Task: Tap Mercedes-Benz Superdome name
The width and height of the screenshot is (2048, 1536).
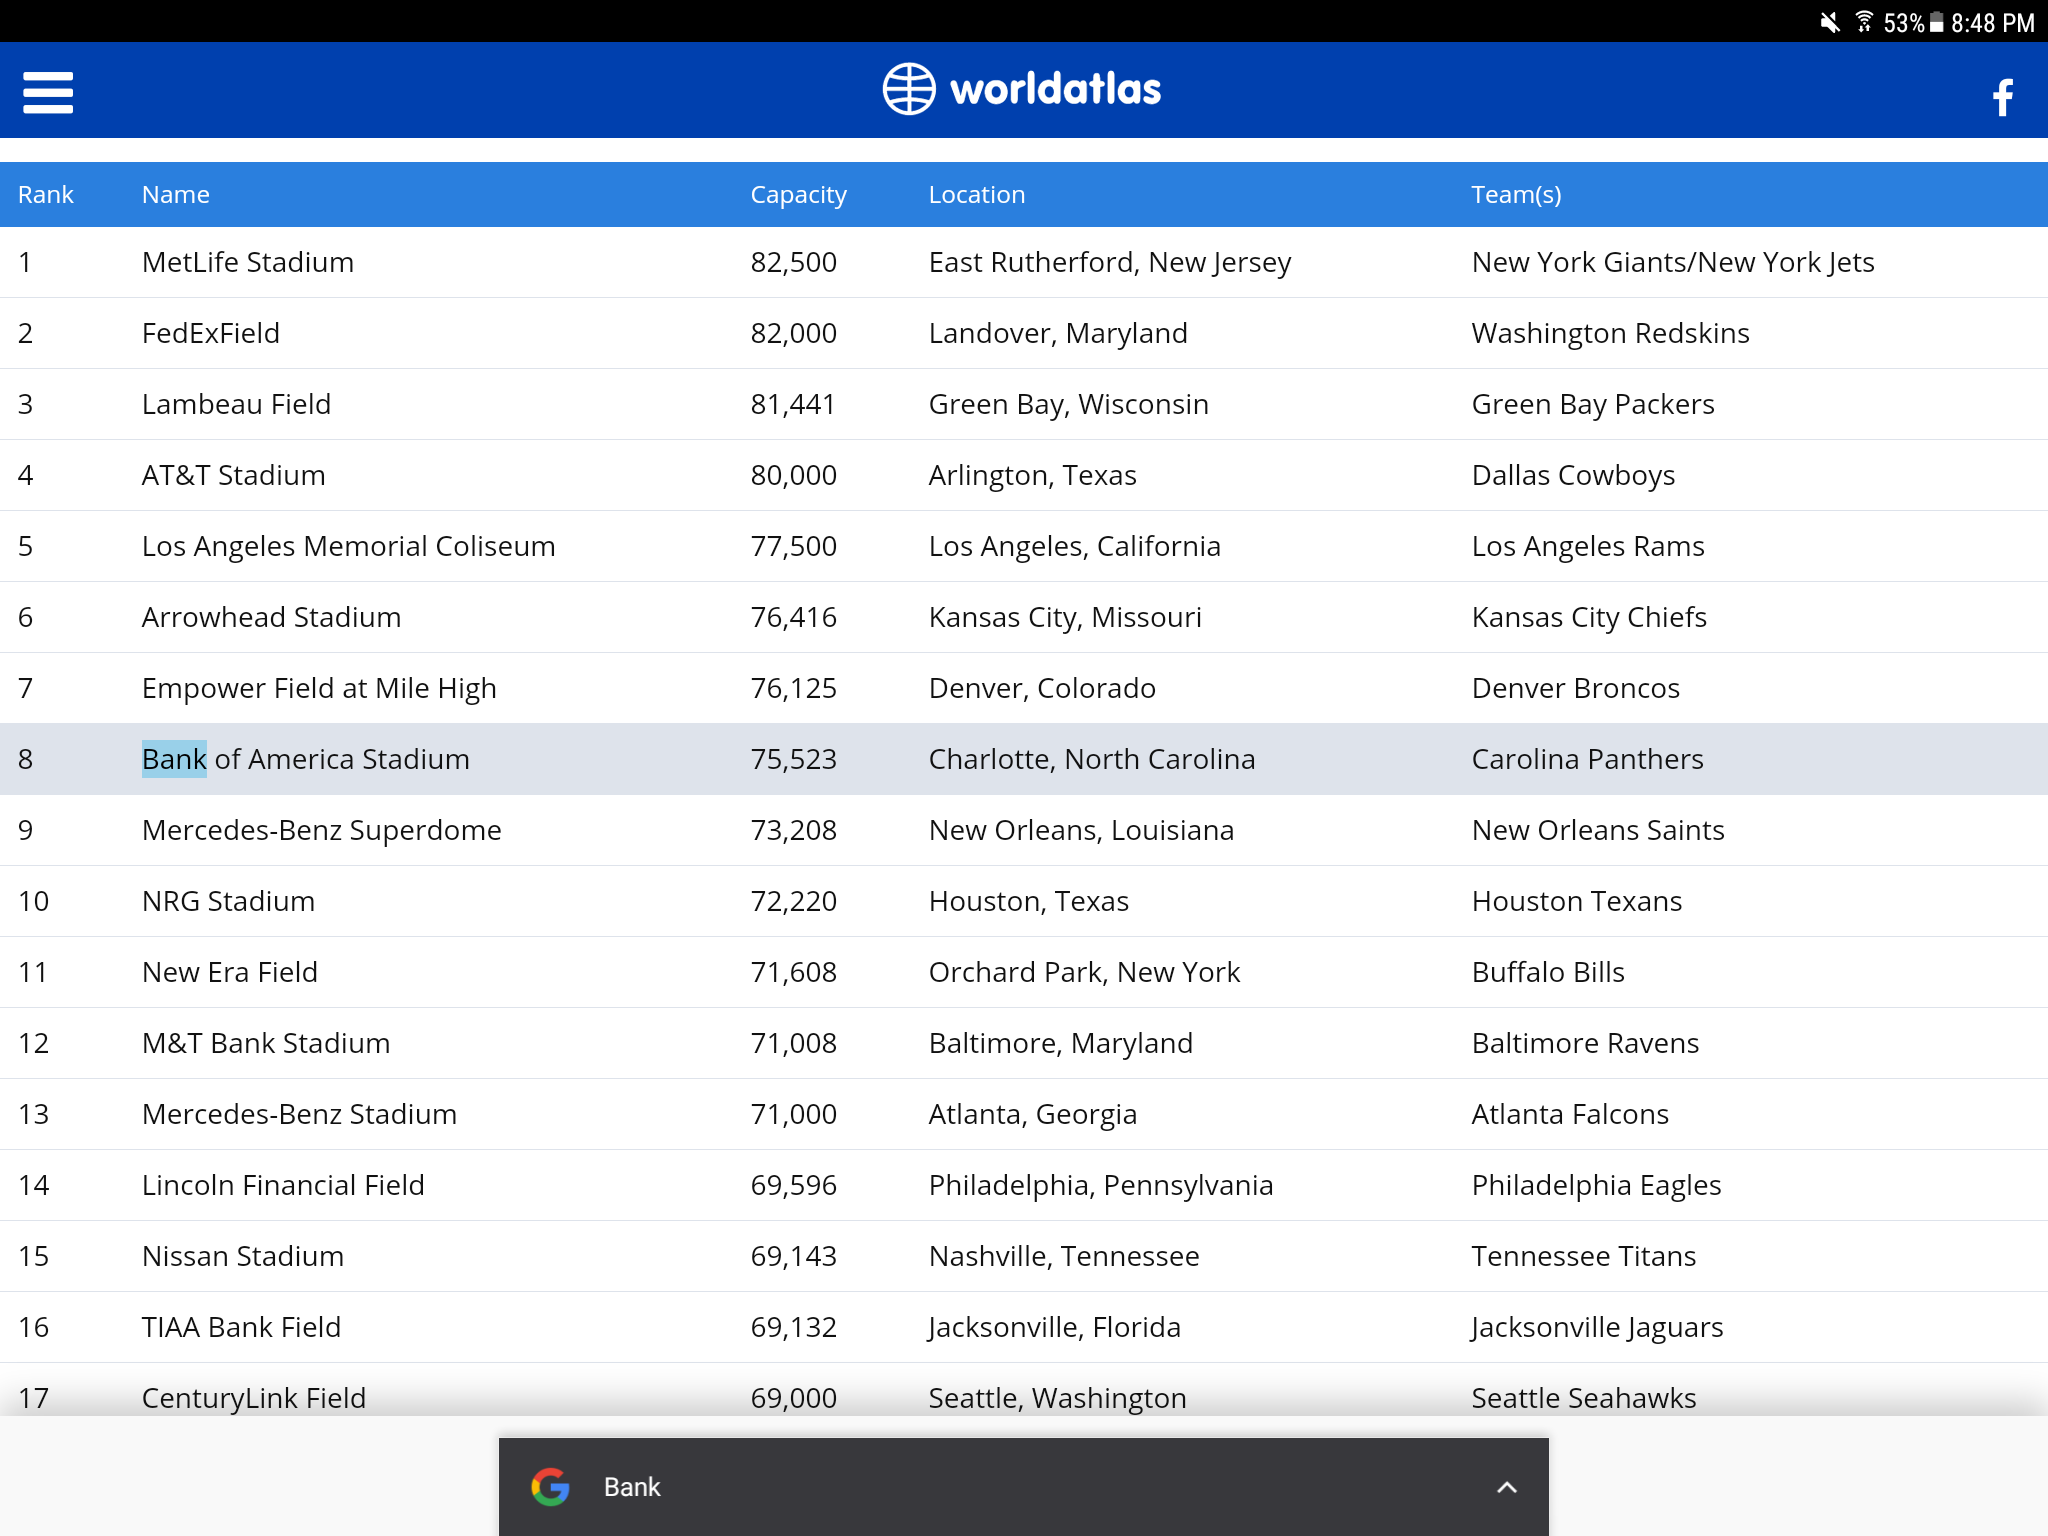Action: click(x=322, y=830)
